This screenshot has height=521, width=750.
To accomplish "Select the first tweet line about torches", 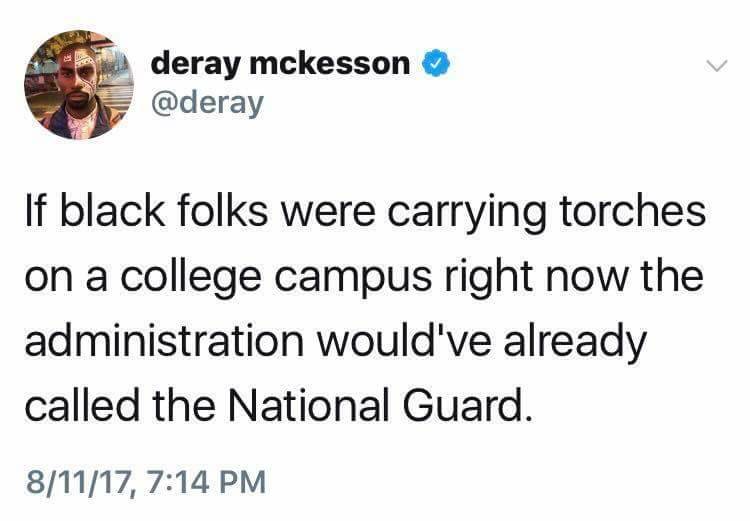I will 365,212.
